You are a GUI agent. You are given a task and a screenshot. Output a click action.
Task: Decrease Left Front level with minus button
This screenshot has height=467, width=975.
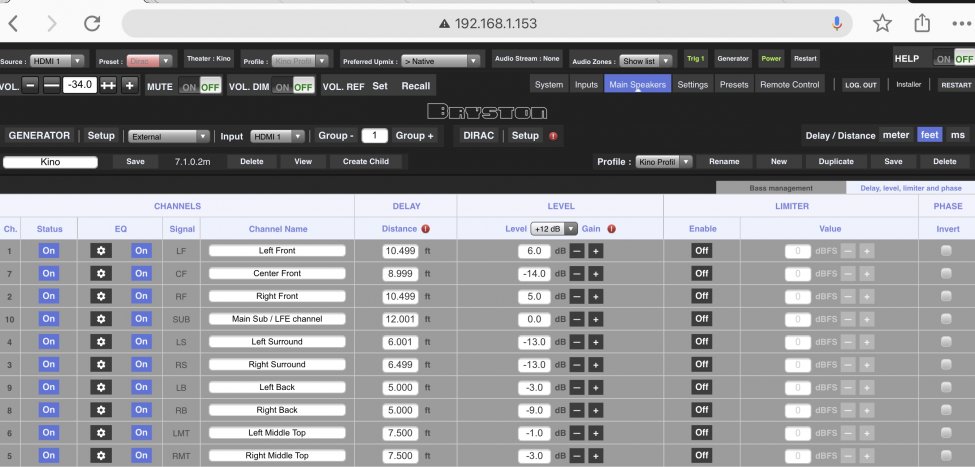click(577, 251)
